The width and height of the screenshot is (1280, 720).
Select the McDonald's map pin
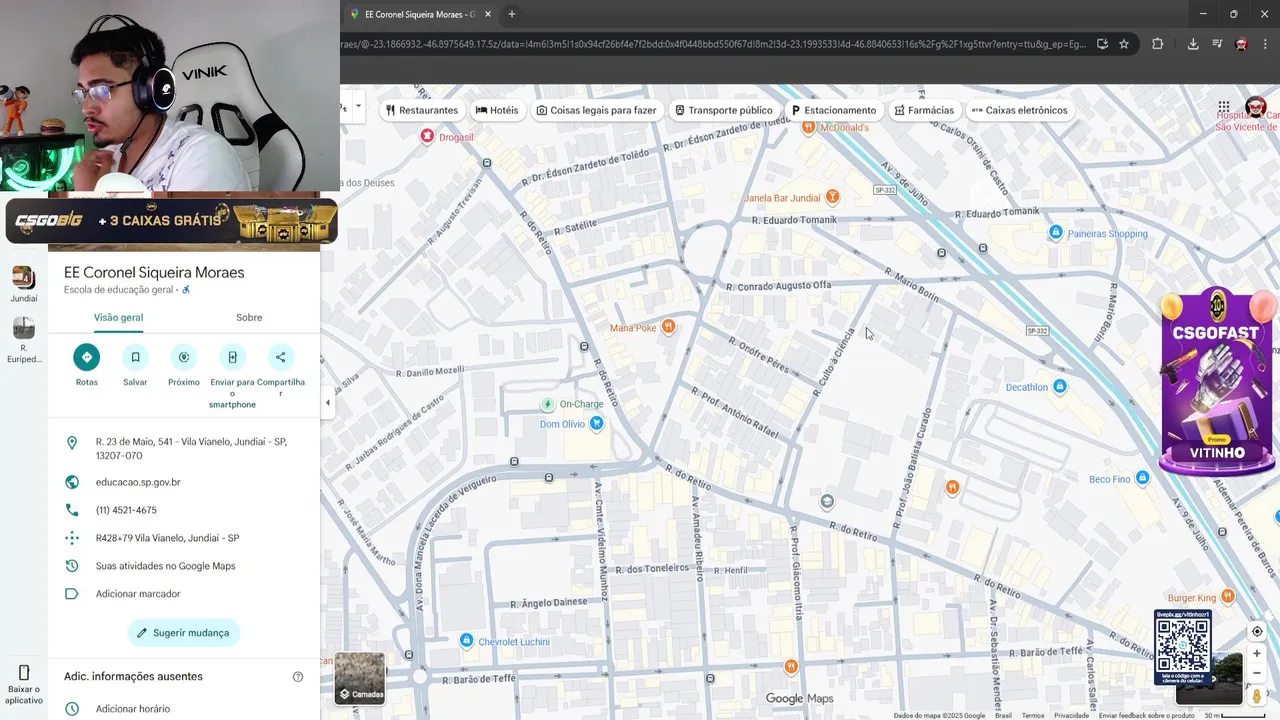809,128
